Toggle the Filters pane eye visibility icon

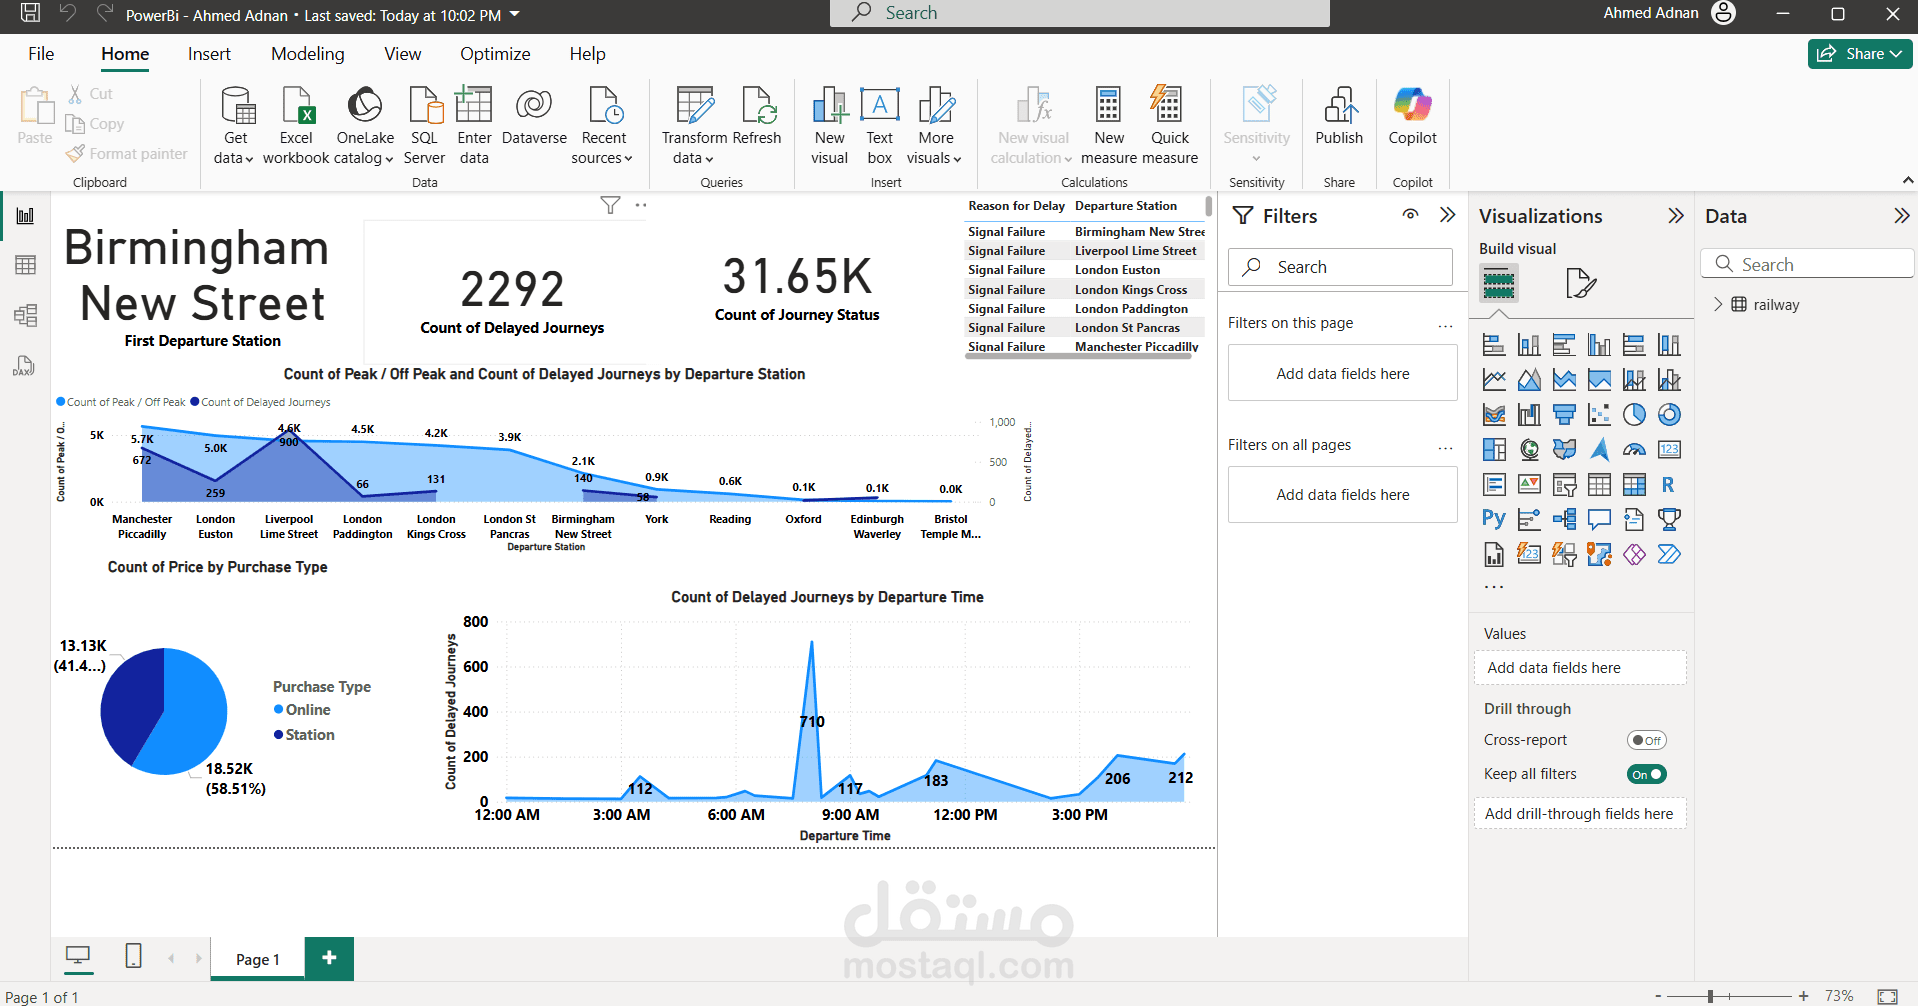pos(1410,215)
